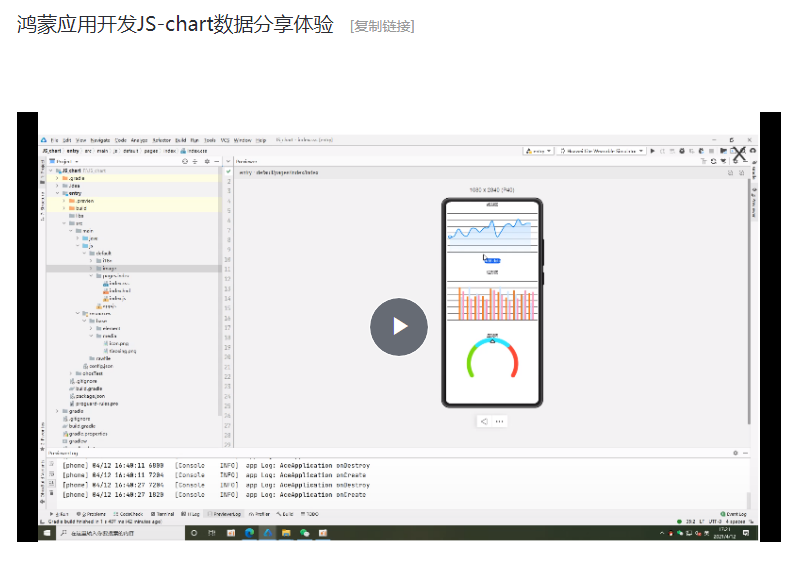802x564 pixels.
Task: Hide the Project panel with minus icon
Action: (216, 161)
